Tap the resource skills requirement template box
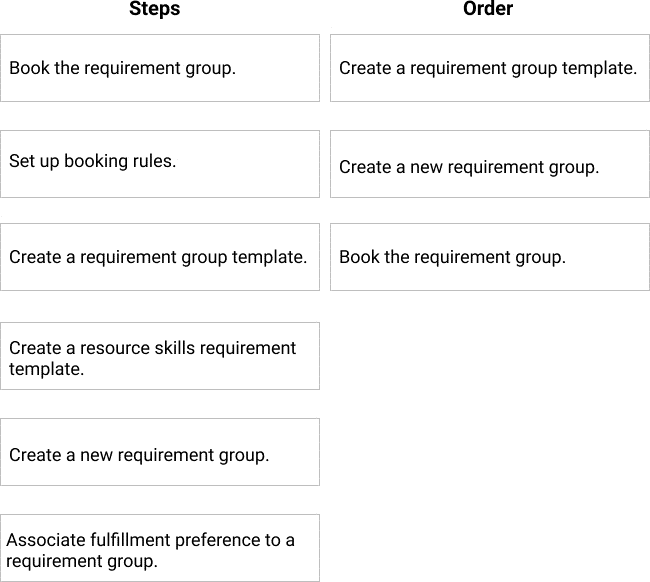The height and width of the screenshot is (582, 650). click(x=160, y=356)
